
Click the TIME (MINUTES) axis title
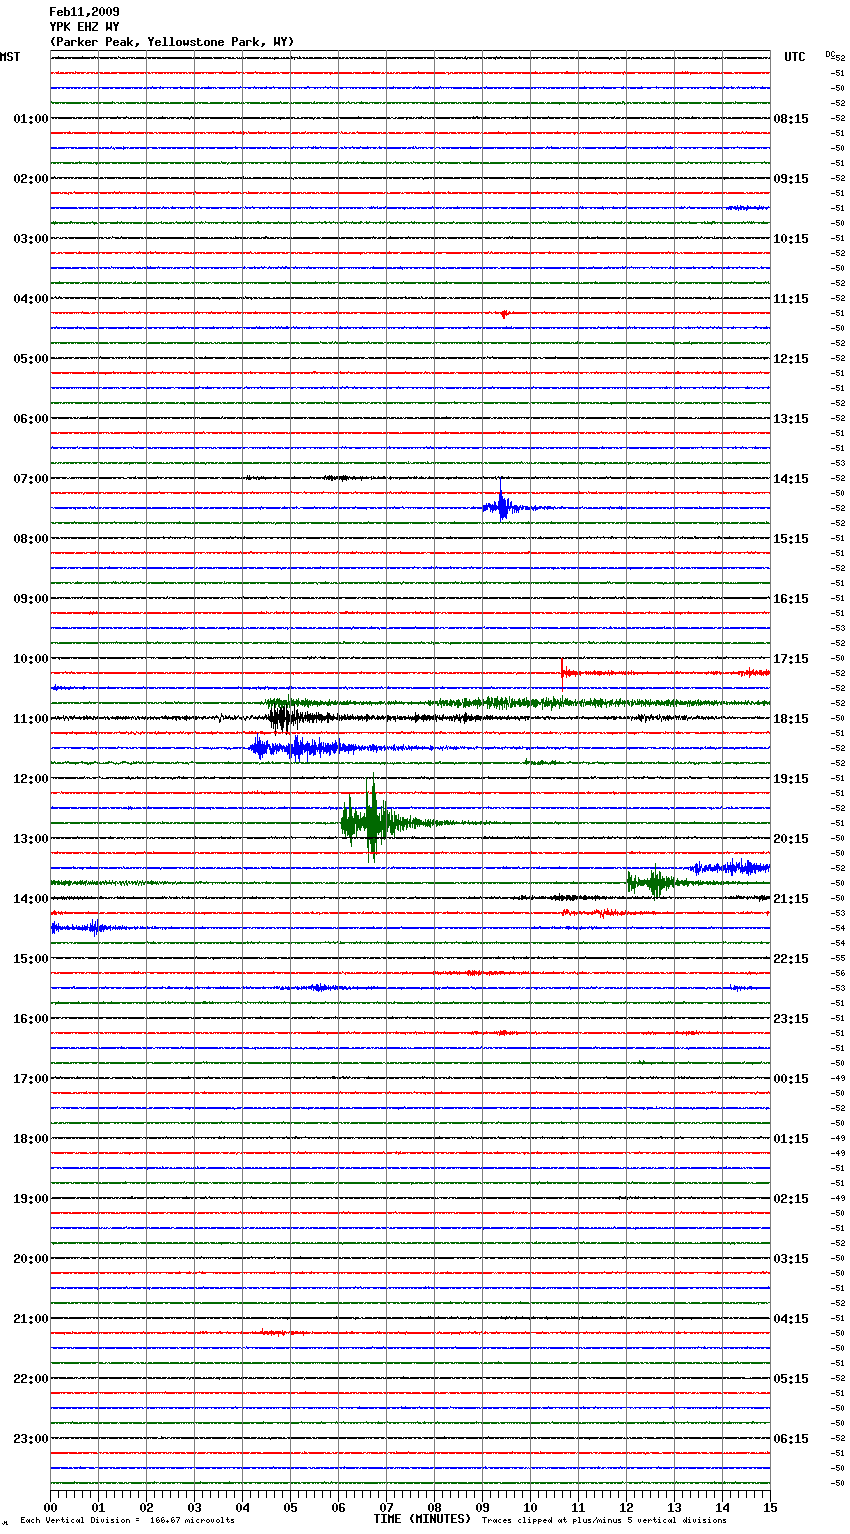pyautogui.click(x=422, y=1519)
